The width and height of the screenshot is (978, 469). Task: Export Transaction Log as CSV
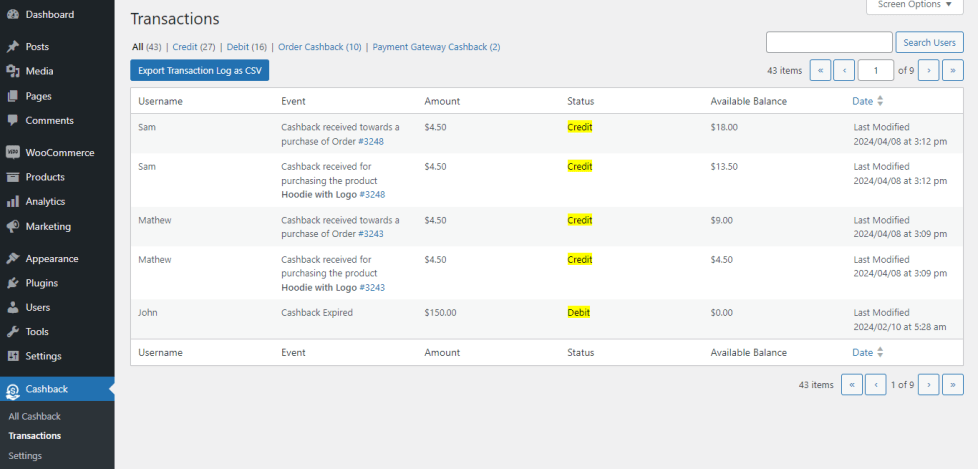pyautogui.click(x=199, y=70)
